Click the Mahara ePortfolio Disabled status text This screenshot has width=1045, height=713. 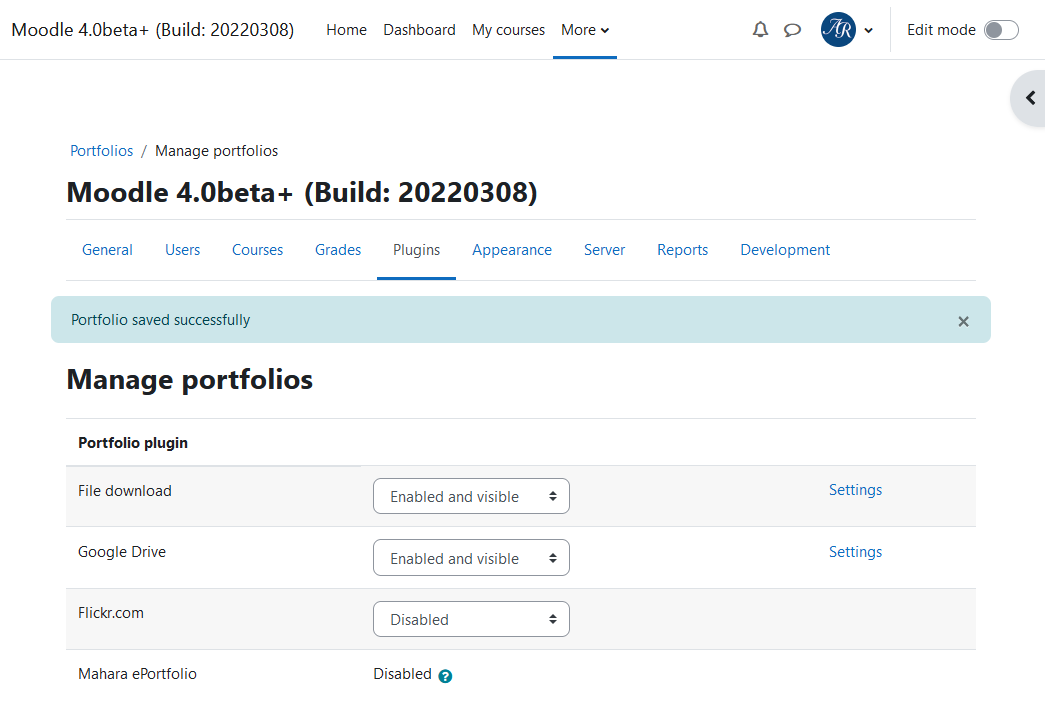pos(403,674)
